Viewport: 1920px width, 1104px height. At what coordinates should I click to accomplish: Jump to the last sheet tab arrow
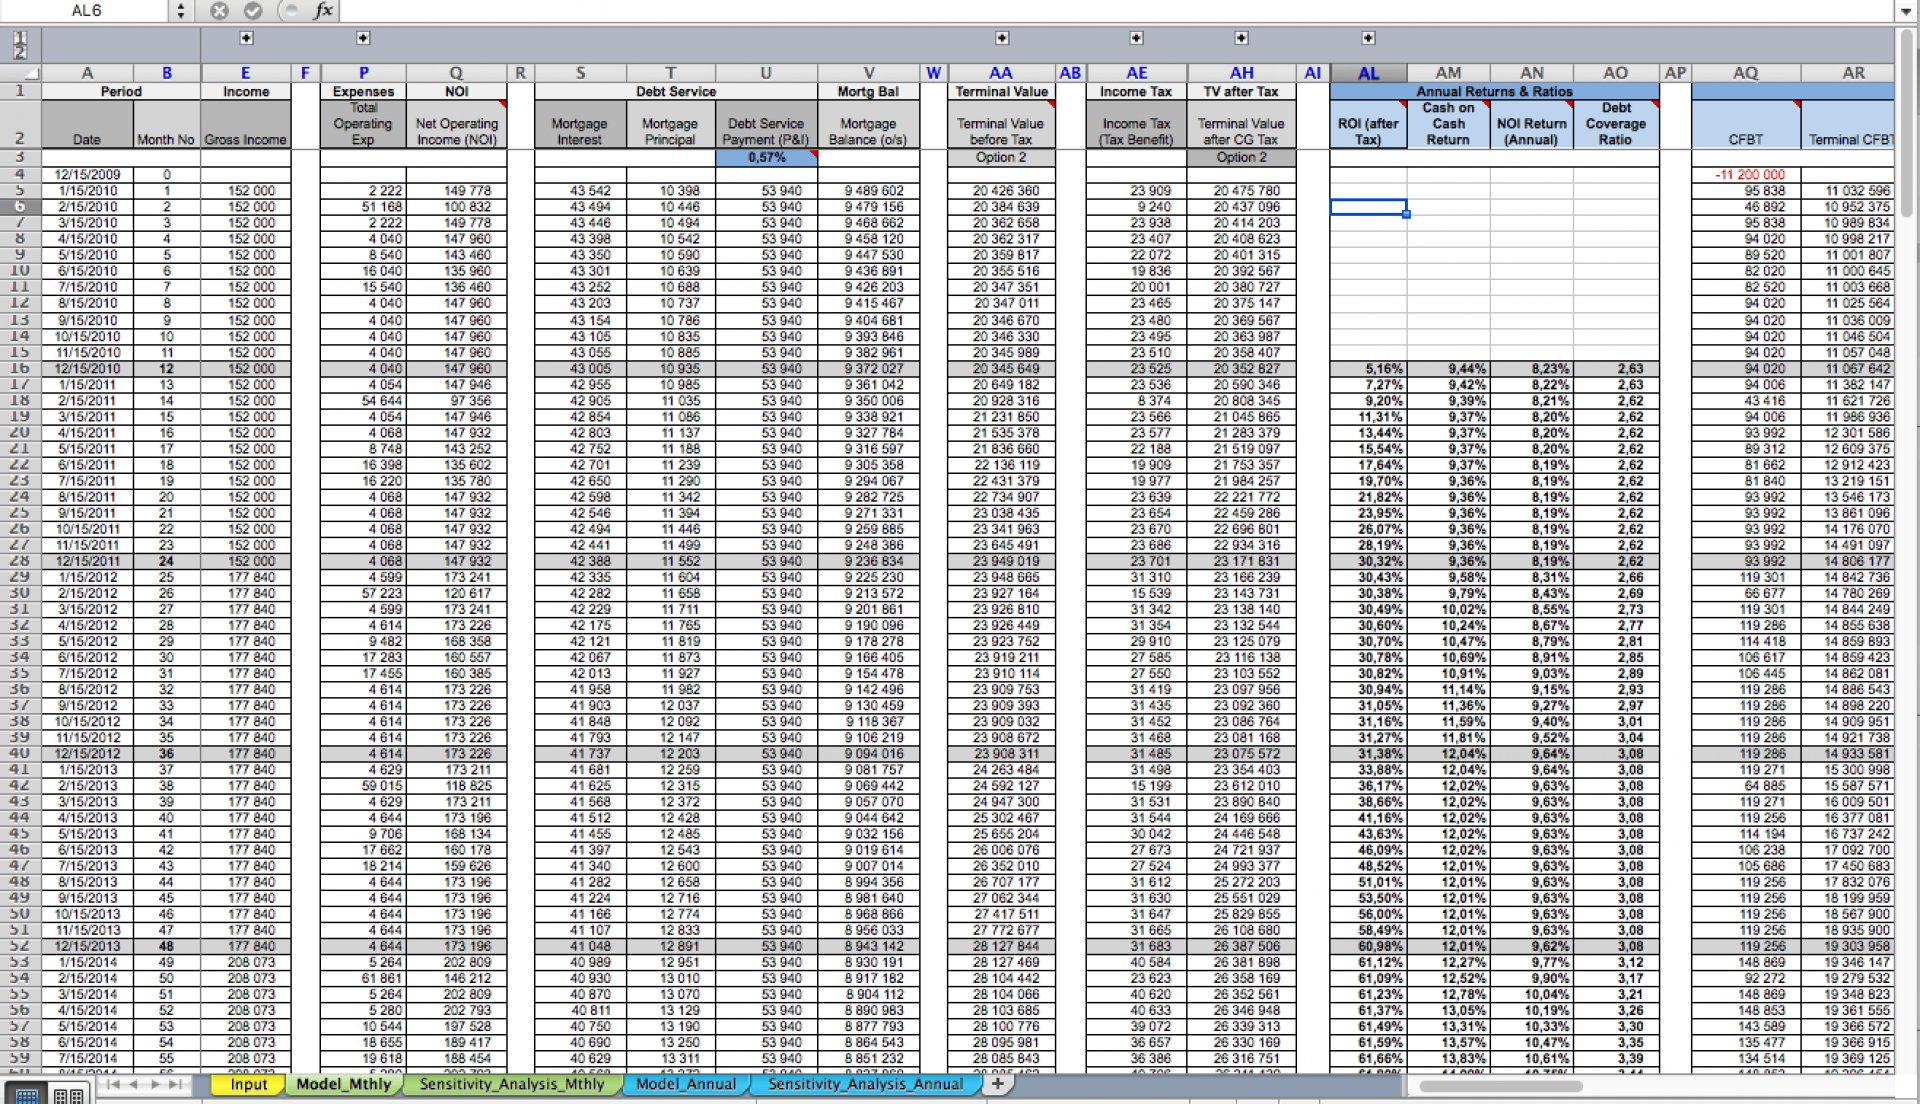175,1084
